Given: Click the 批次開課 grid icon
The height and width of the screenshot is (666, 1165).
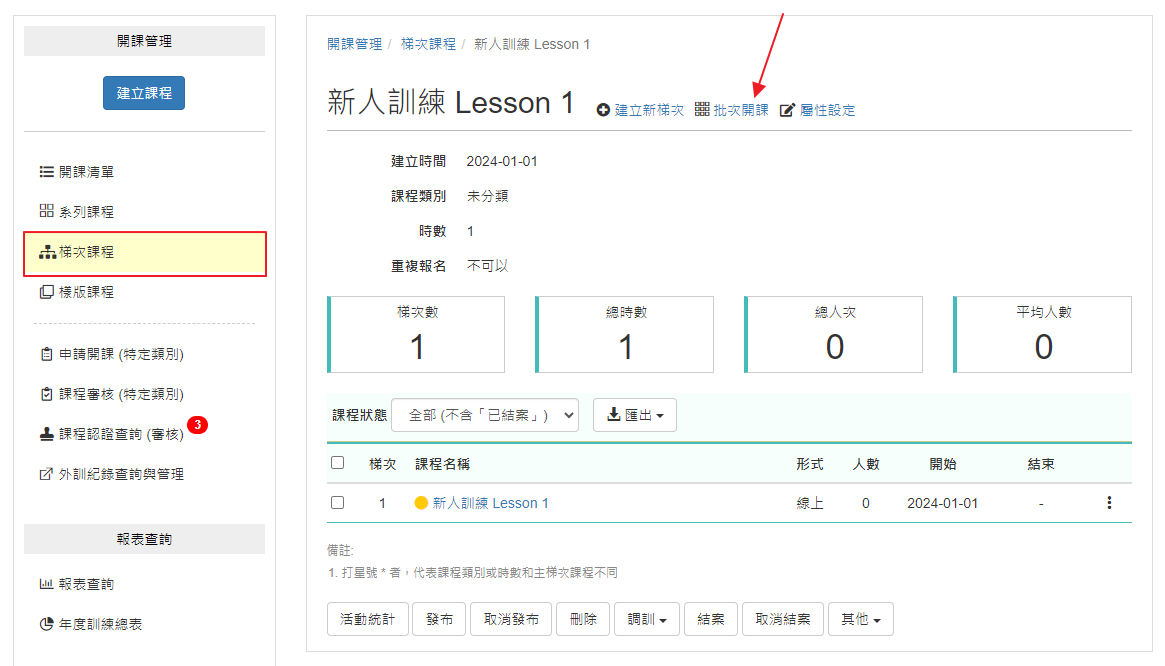Looking at the screenshot, I should pyautogui.click(x=702, y=109).
